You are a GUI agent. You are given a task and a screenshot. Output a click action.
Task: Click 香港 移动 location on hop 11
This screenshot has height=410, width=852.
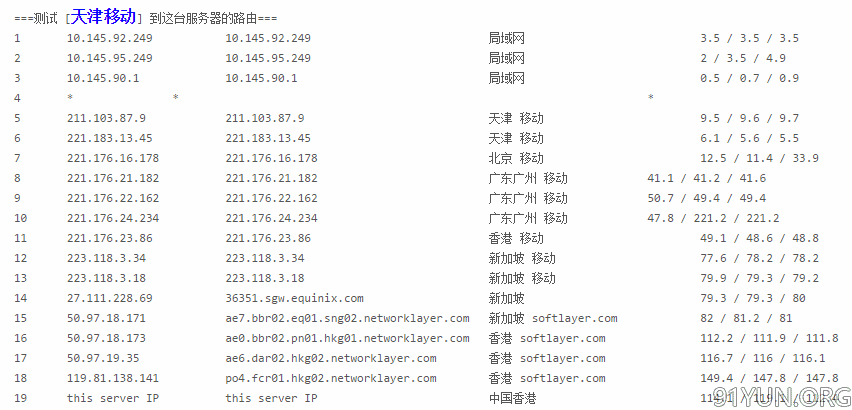coord(516,238)
